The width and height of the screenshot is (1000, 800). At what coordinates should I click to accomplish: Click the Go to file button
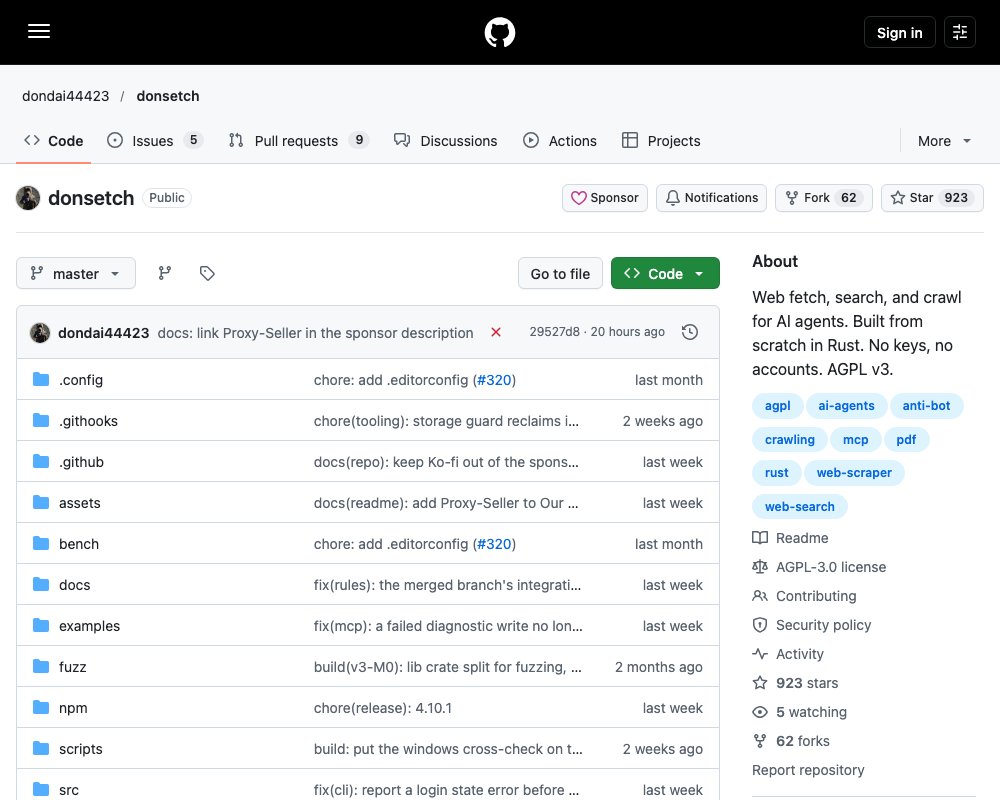coord(560,274)
